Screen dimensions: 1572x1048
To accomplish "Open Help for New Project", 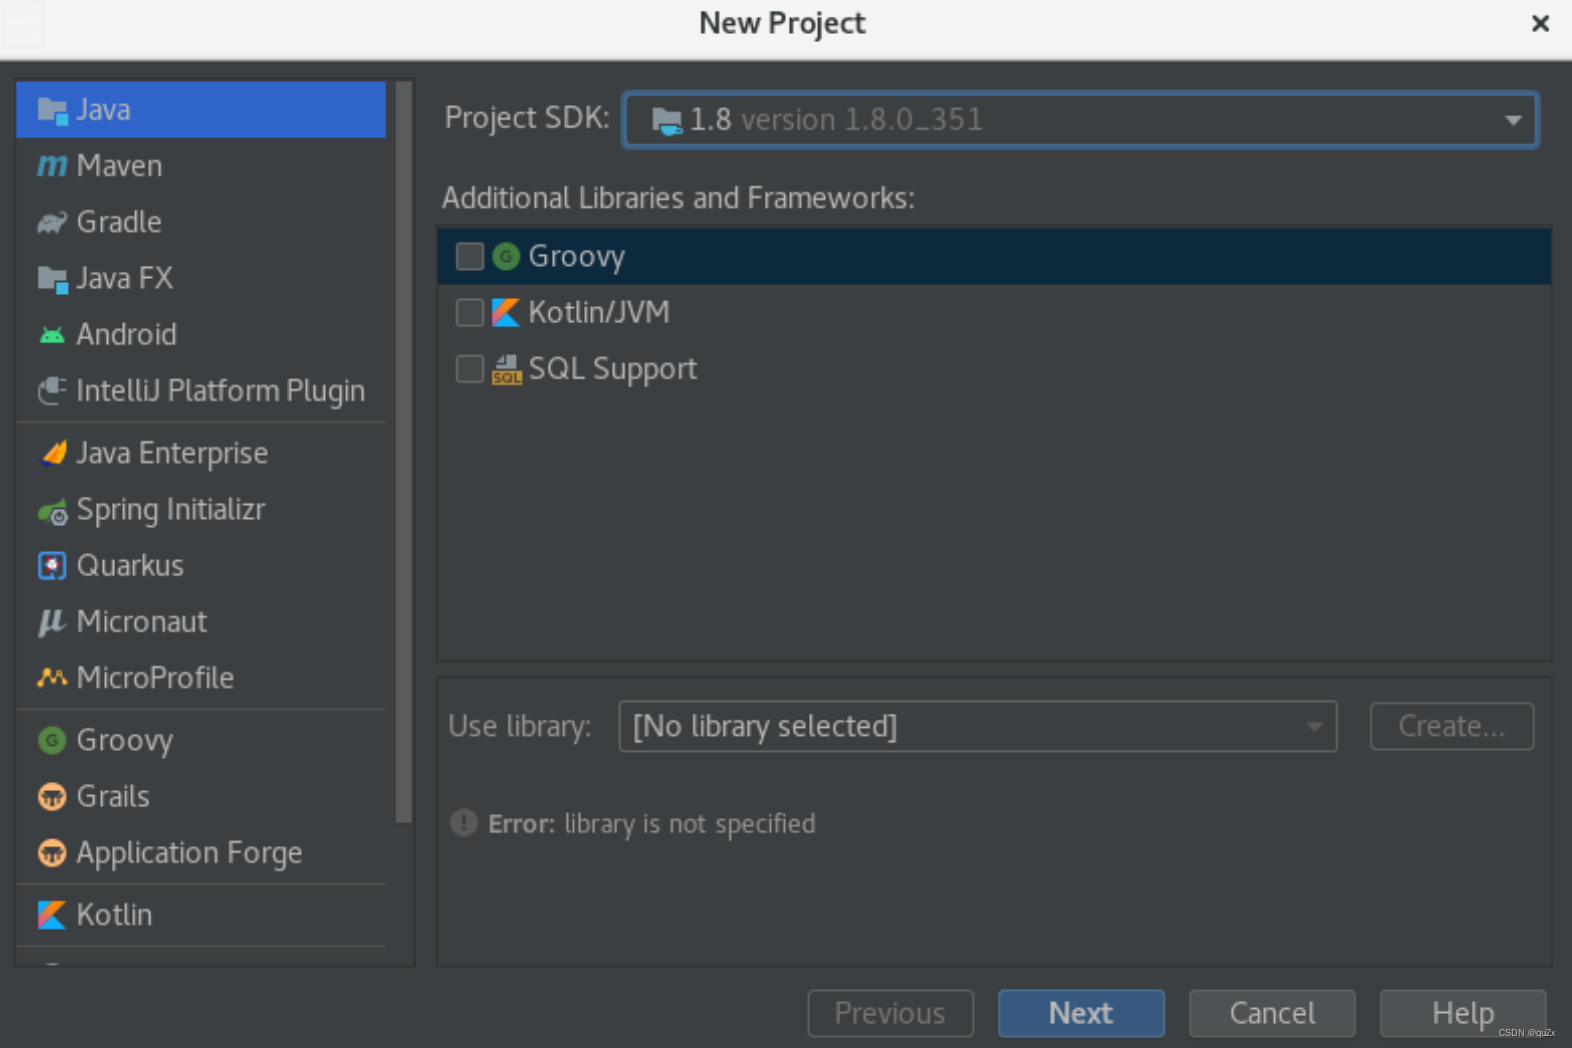I will (1463, 1013).
